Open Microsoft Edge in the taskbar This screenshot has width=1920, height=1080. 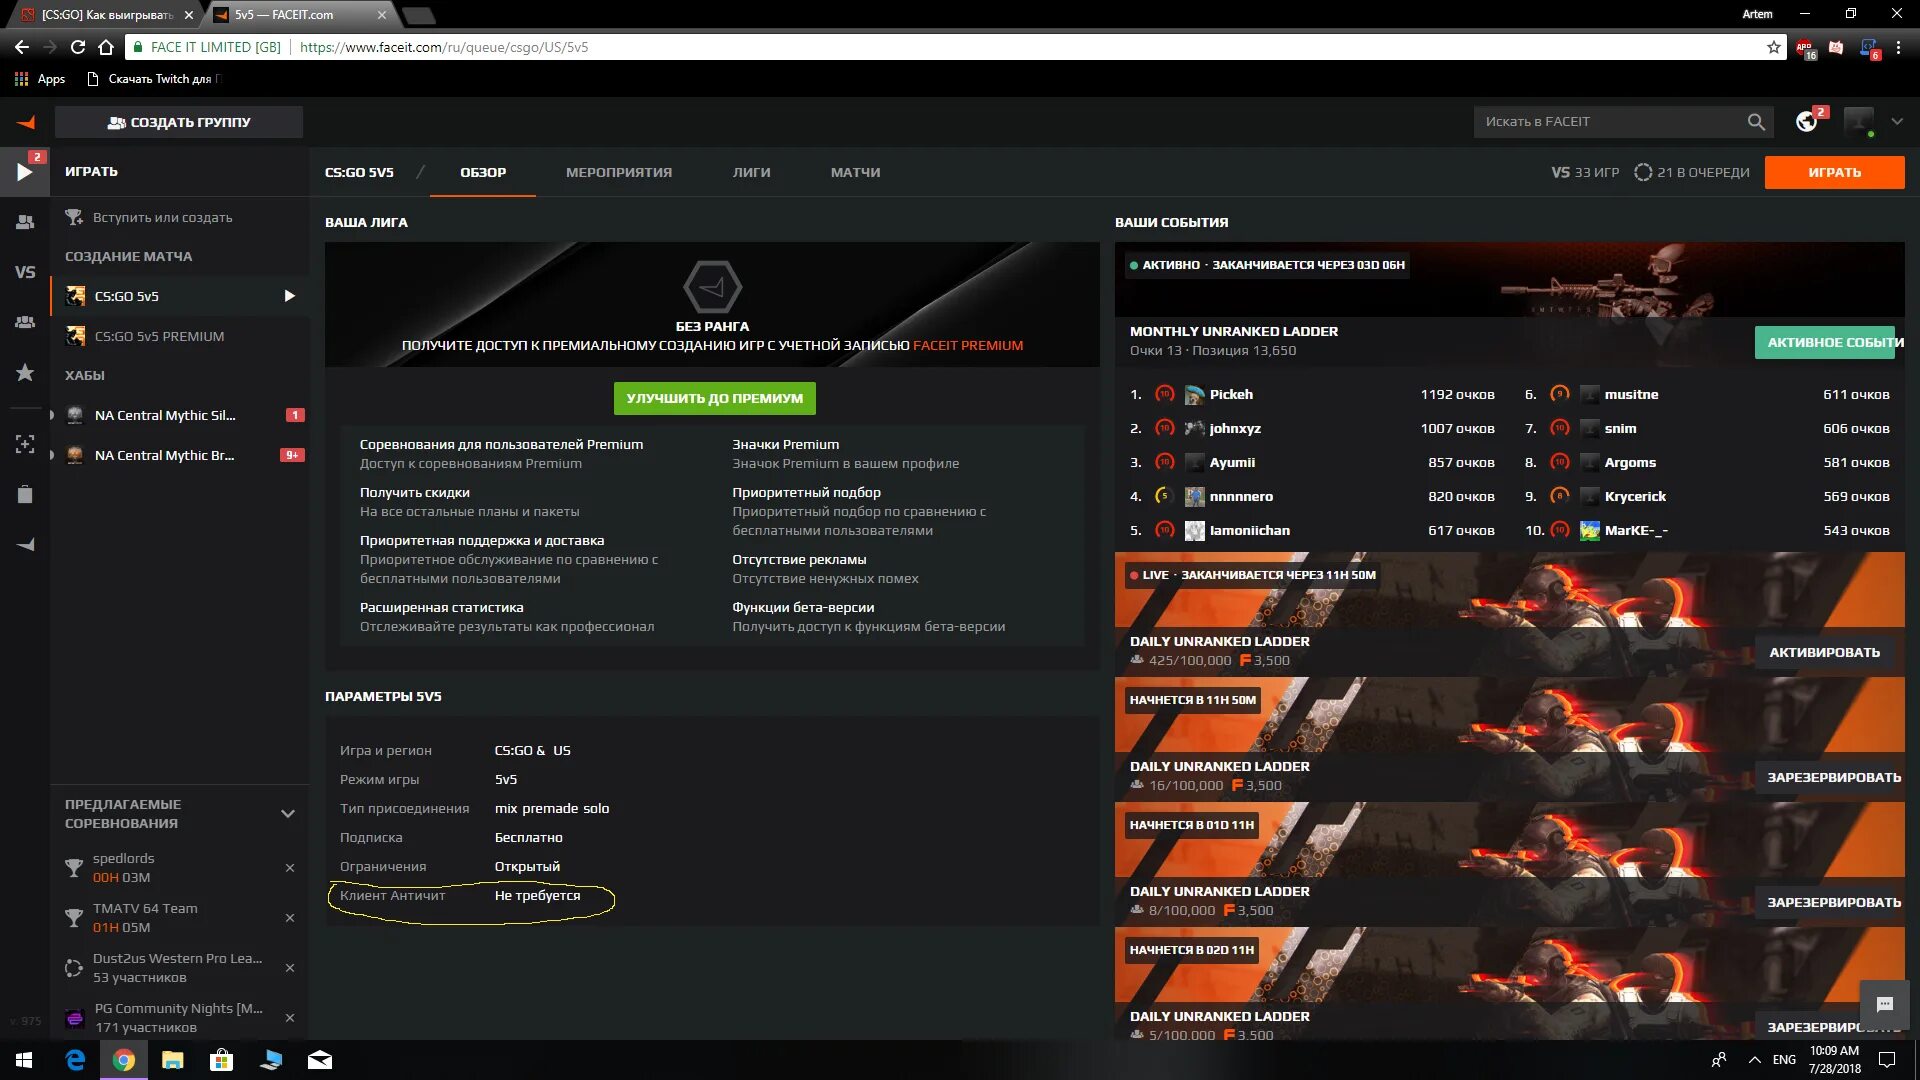[x=75, y=1060]
